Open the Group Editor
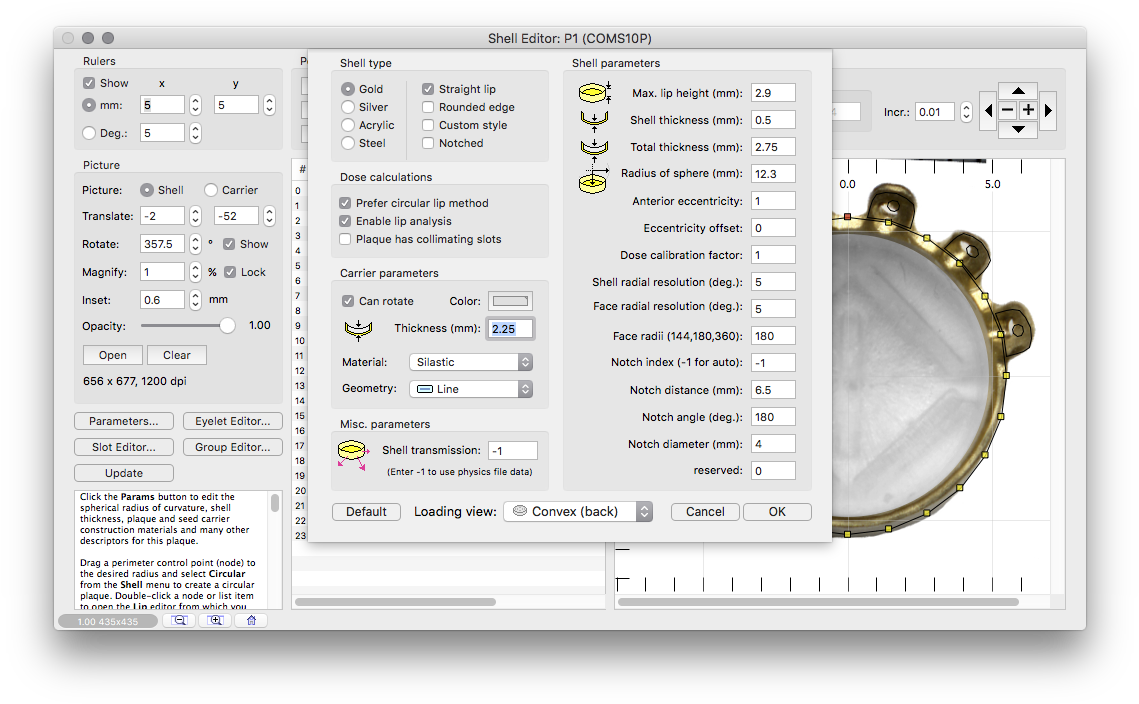 pyautogui.click(x=232, y=448)
